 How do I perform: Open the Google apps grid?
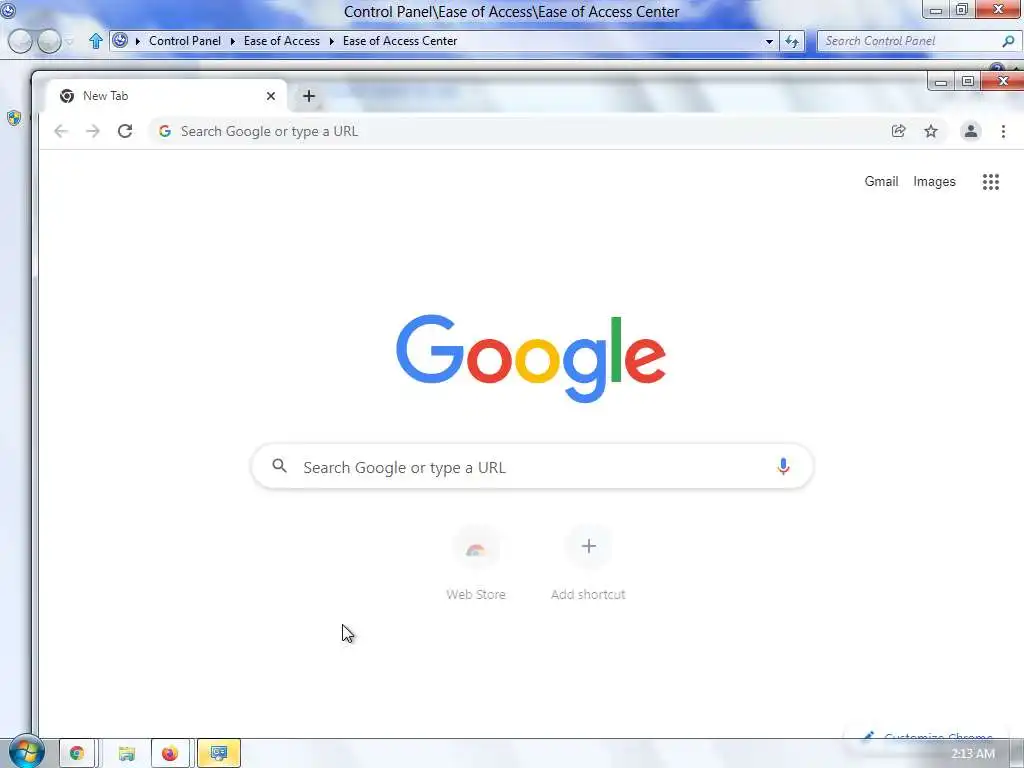point(991,182)
